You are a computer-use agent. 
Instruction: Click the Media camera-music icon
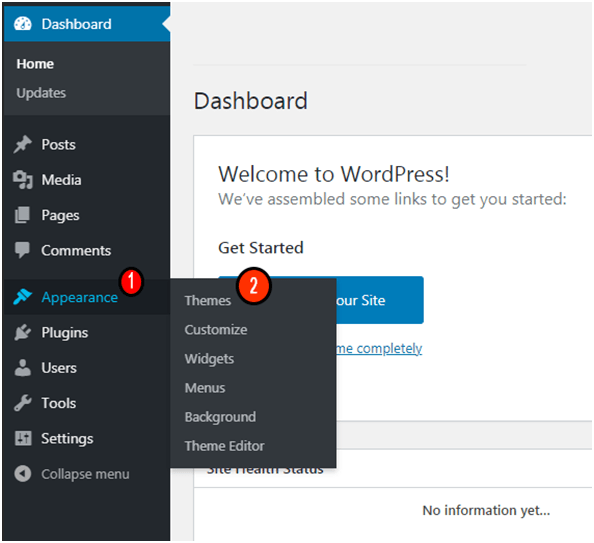point(23,180)
